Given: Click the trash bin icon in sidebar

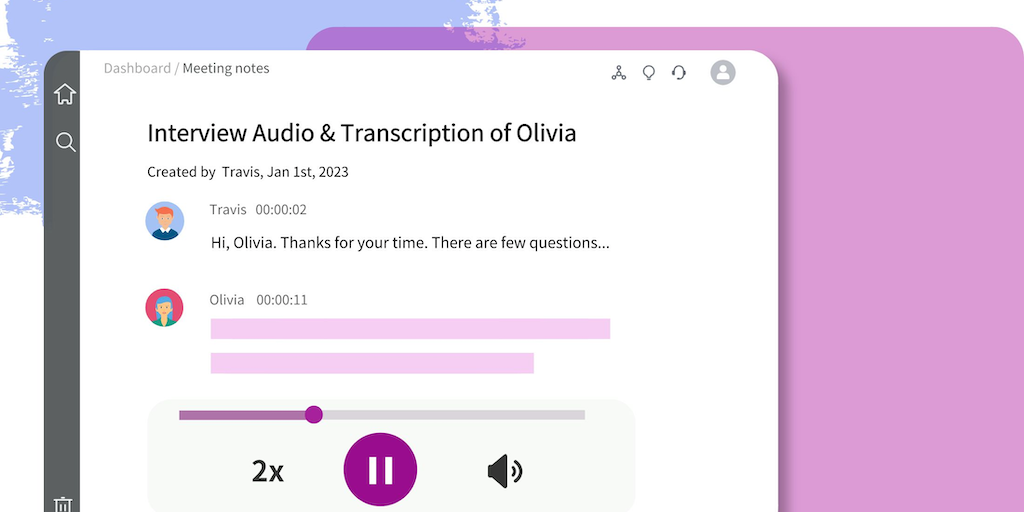Looking at the screenshot, I should click(63, 504).
